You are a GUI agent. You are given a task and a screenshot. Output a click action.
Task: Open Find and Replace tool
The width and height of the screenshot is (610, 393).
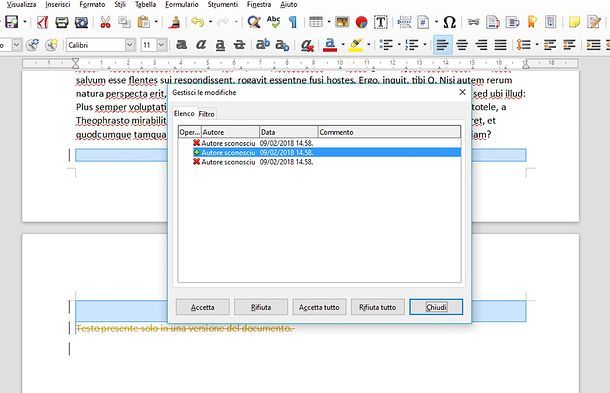254,22
